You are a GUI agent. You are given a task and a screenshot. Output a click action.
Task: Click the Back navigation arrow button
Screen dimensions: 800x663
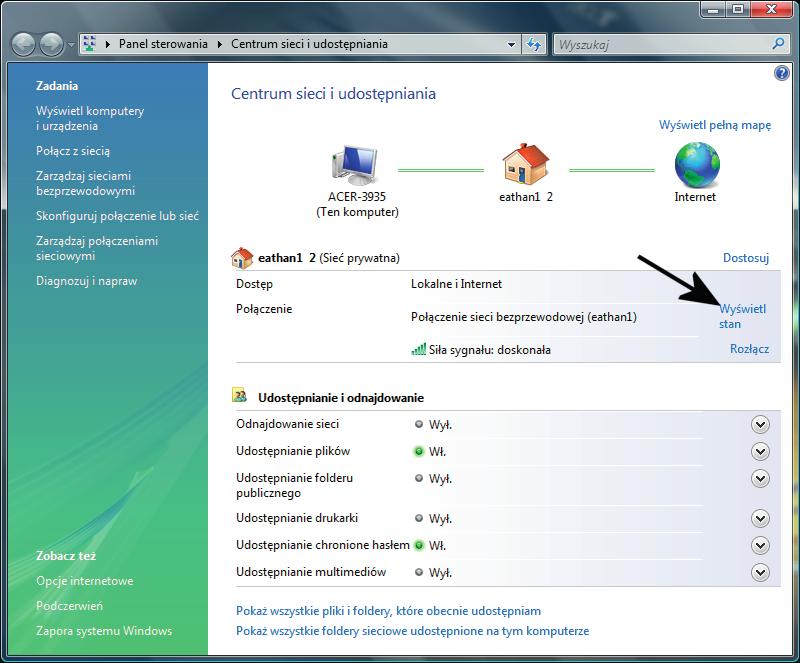click(23, 45)
